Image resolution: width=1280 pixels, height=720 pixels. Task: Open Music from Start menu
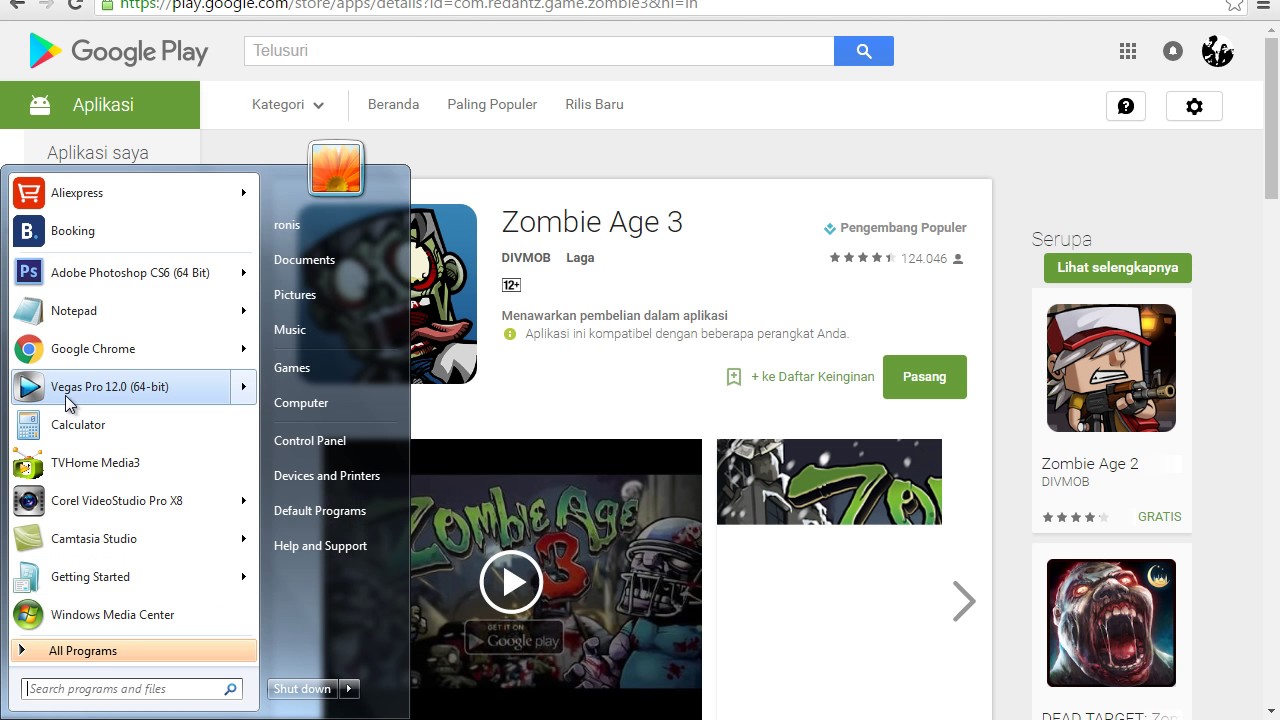click(290, 330)
